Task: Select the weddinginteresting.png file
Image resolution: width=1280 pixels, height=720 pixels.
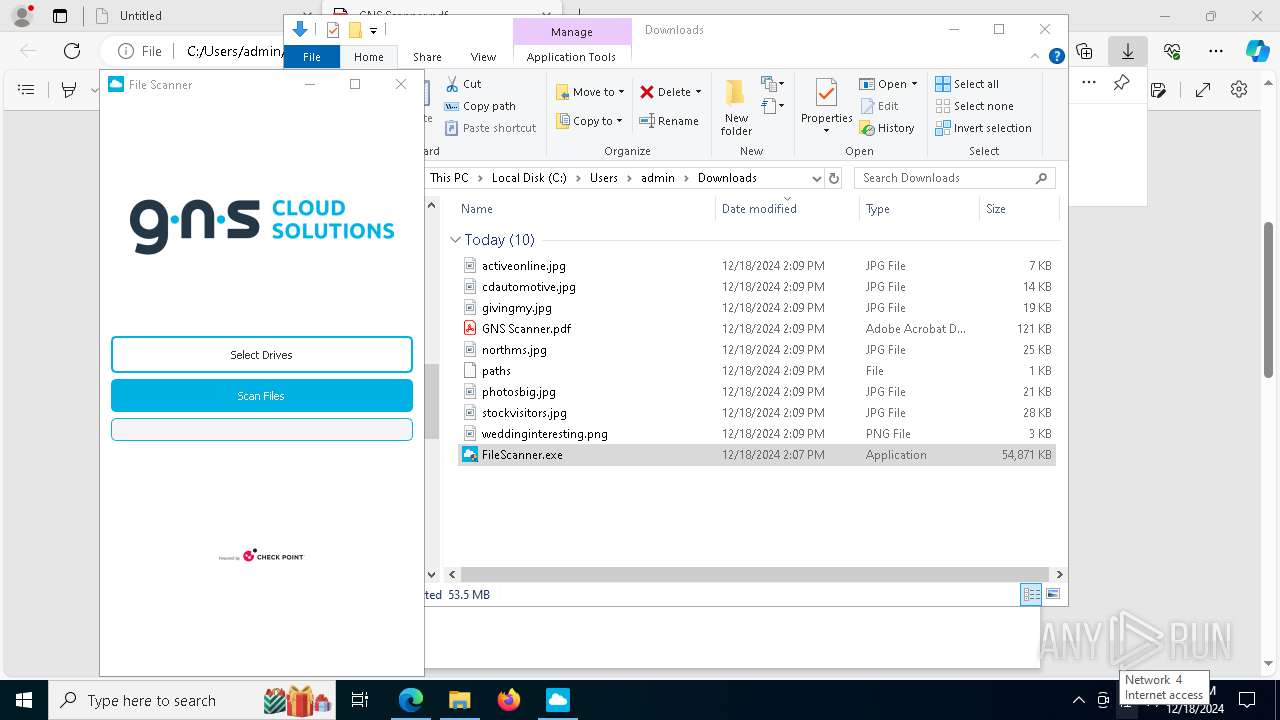Action: [x=757, y=434]
